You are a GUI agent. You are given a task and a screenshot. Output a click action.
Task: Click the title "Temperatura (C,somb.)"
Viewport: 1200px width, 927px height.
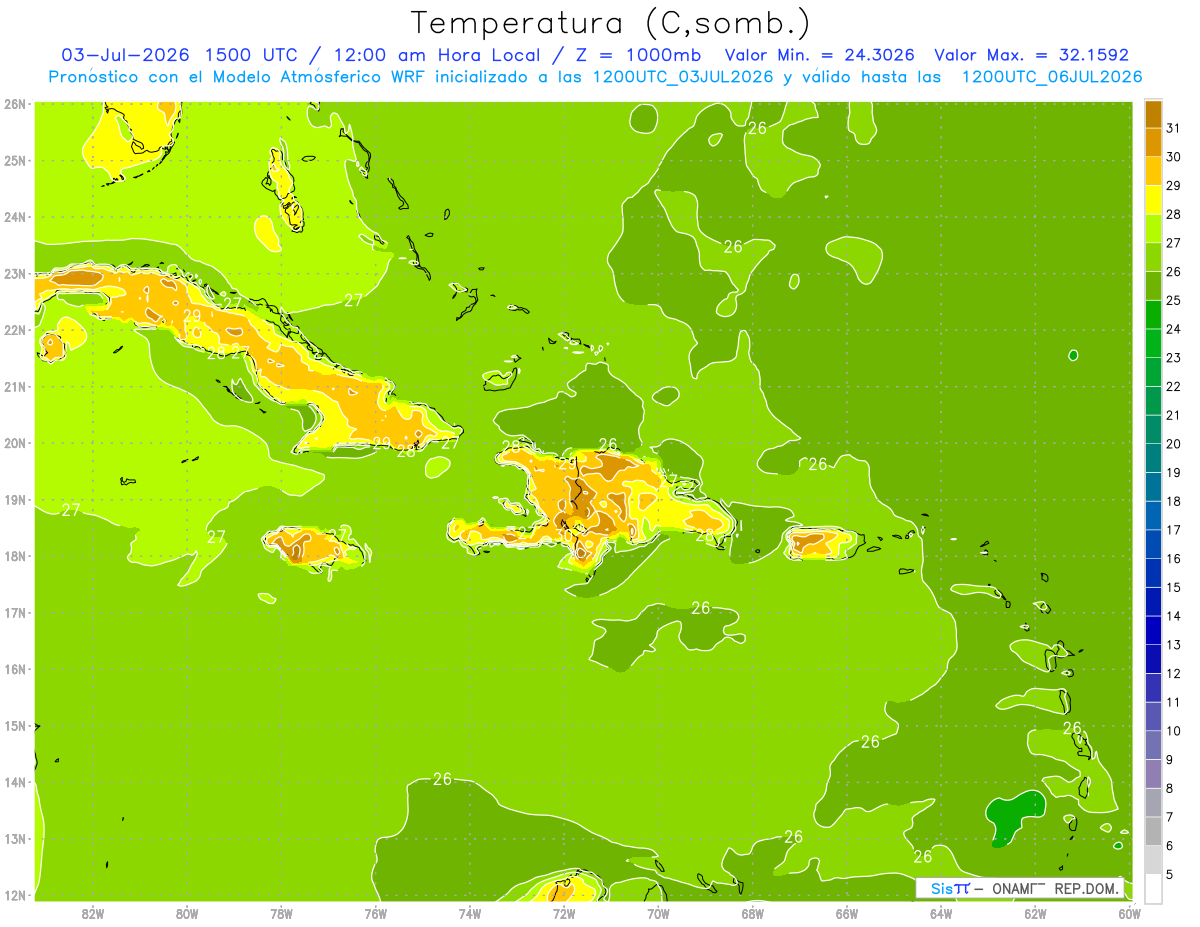coord(611,23)
